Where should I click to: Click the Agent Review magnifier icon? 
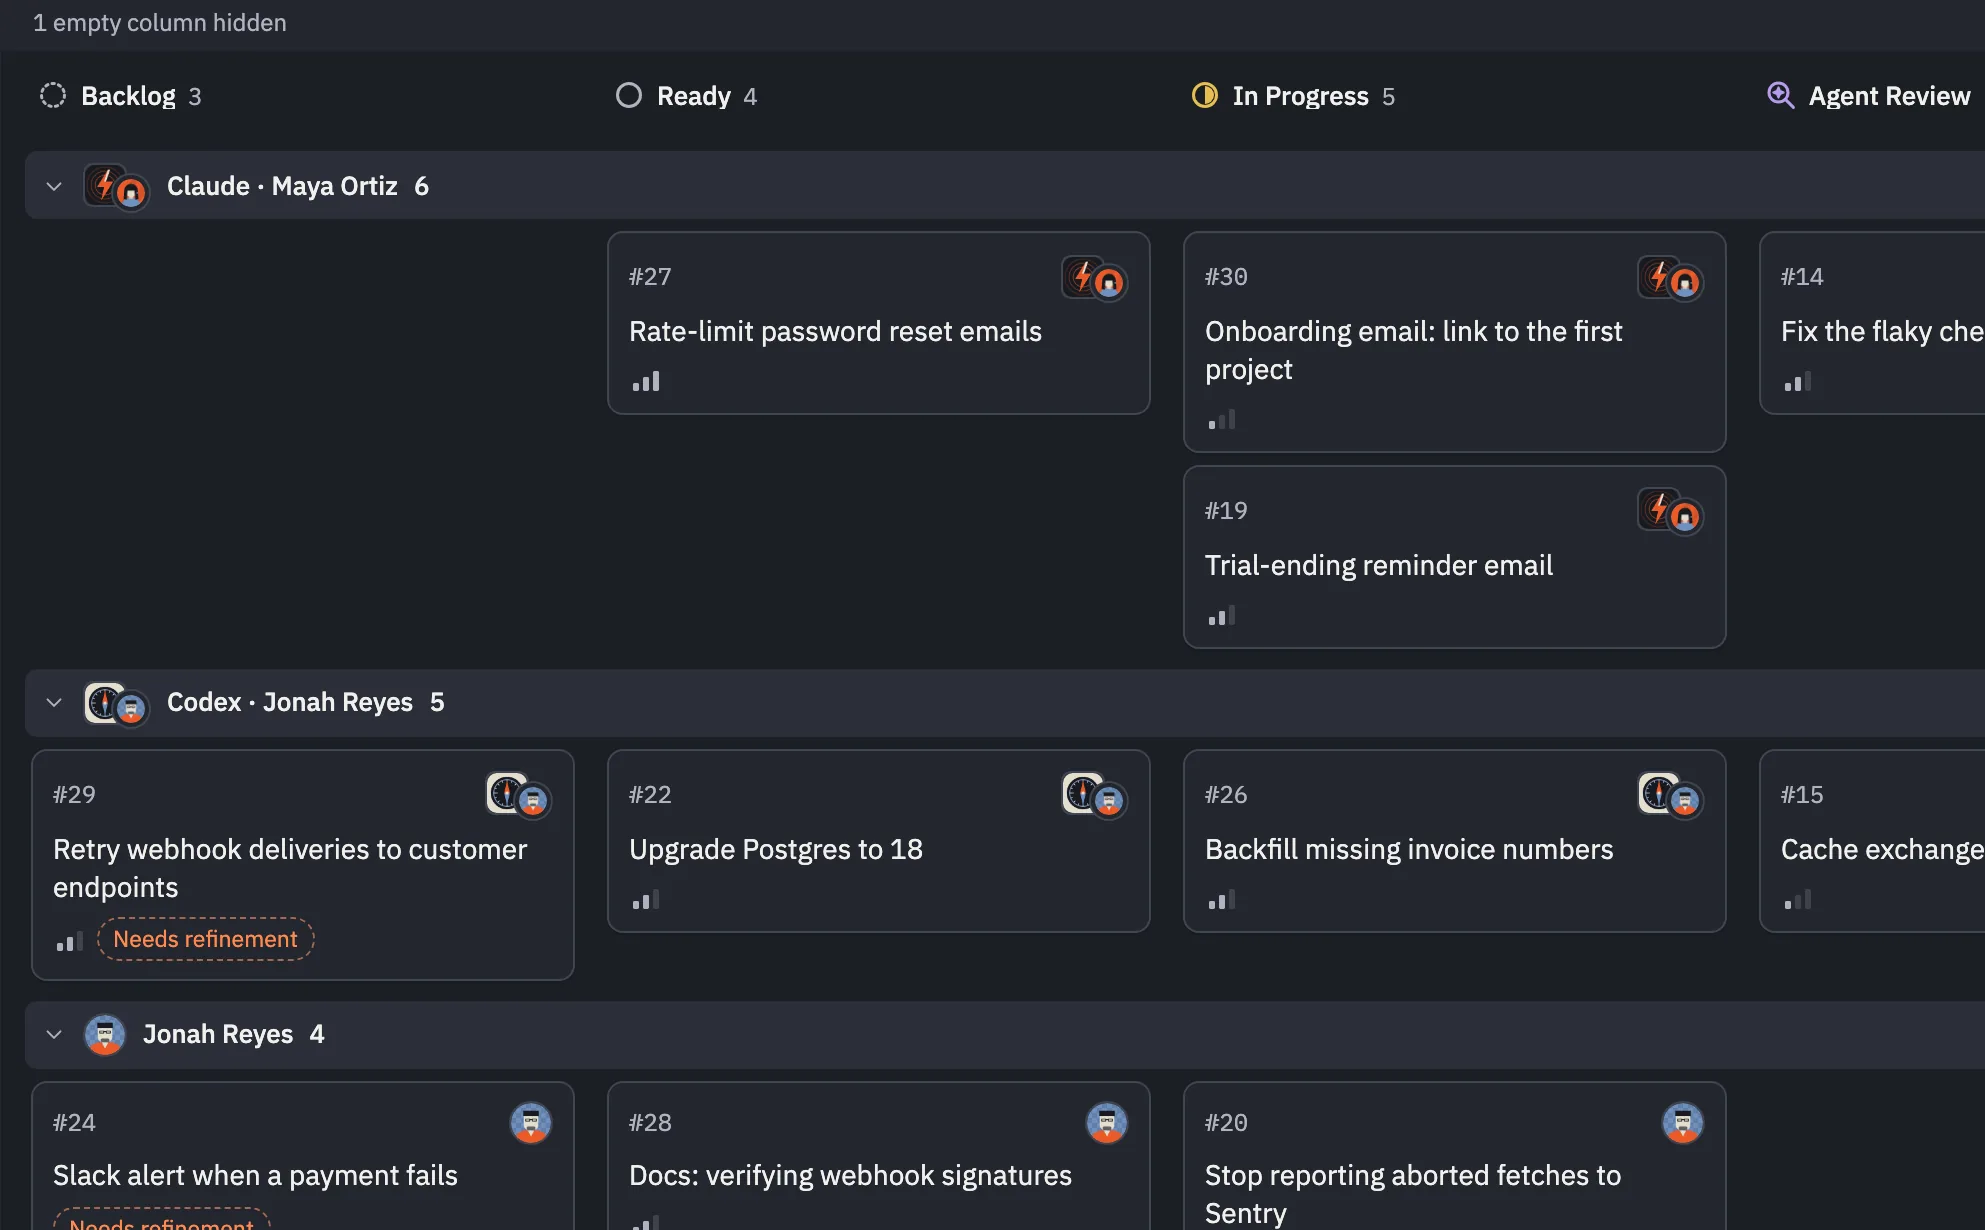(1781, 96)
